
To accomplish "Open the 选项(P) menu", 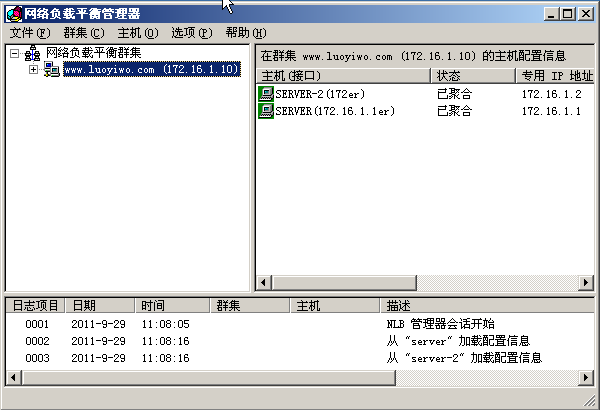I will (x=192, y=33).
